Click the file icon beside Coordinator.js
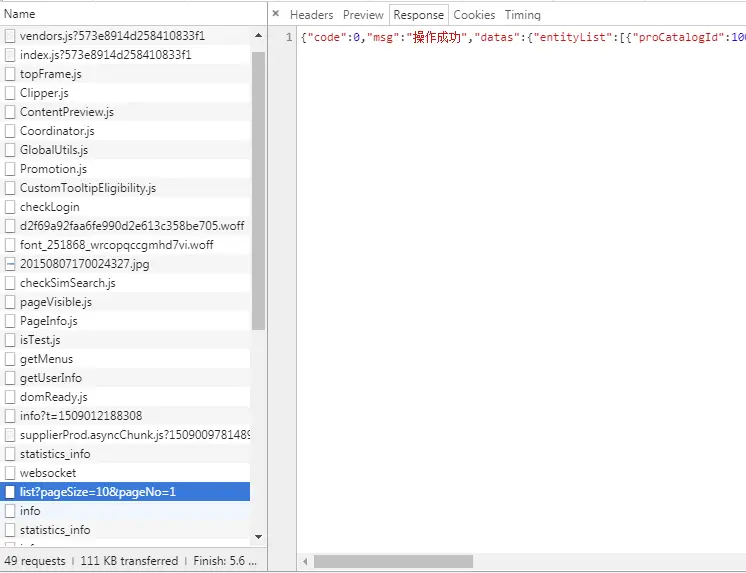 click(x=10, y=131)
